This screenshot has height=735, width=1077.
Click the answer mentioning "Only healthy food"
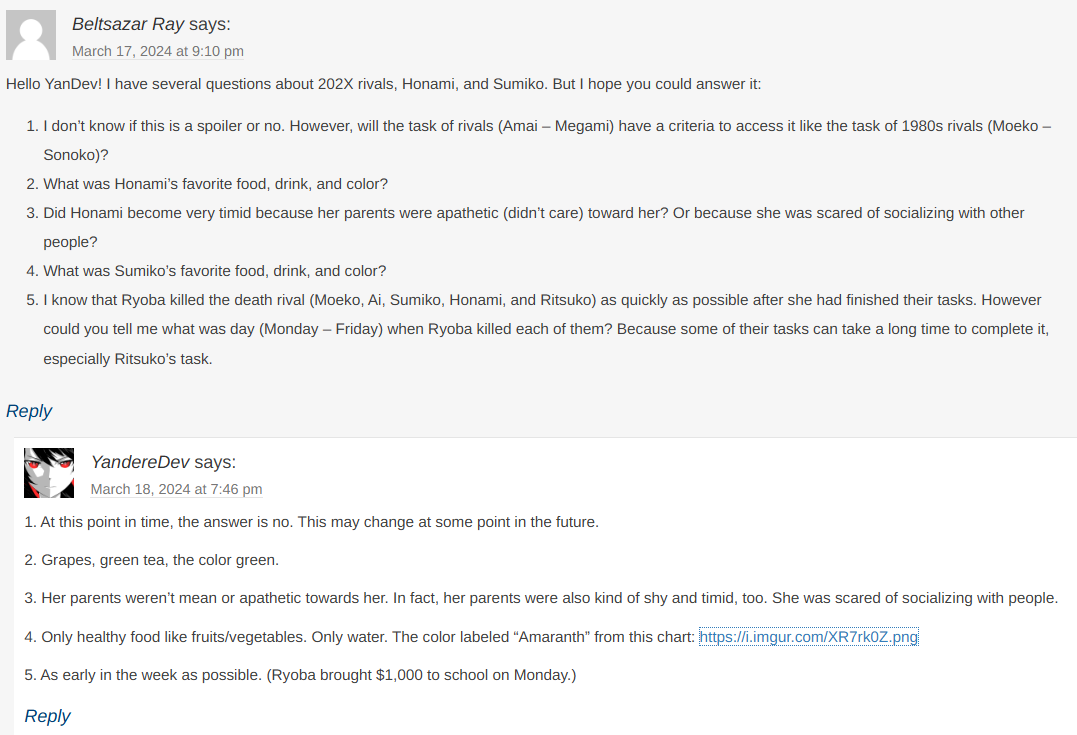click(x=360, y=637)
